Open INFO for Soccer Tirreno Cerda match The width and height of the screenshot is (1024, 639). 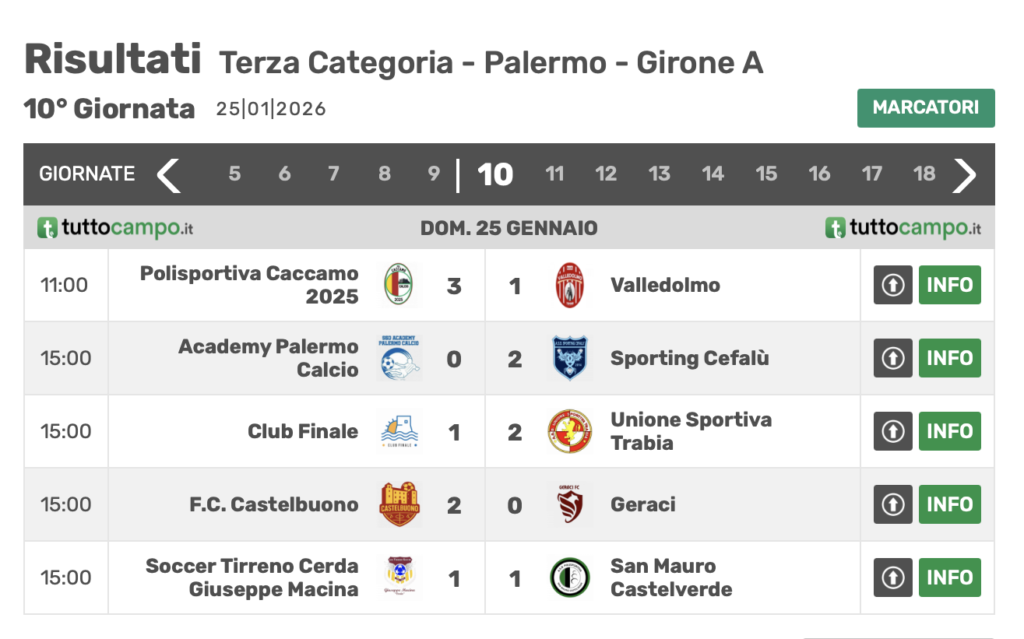[949, 577]
